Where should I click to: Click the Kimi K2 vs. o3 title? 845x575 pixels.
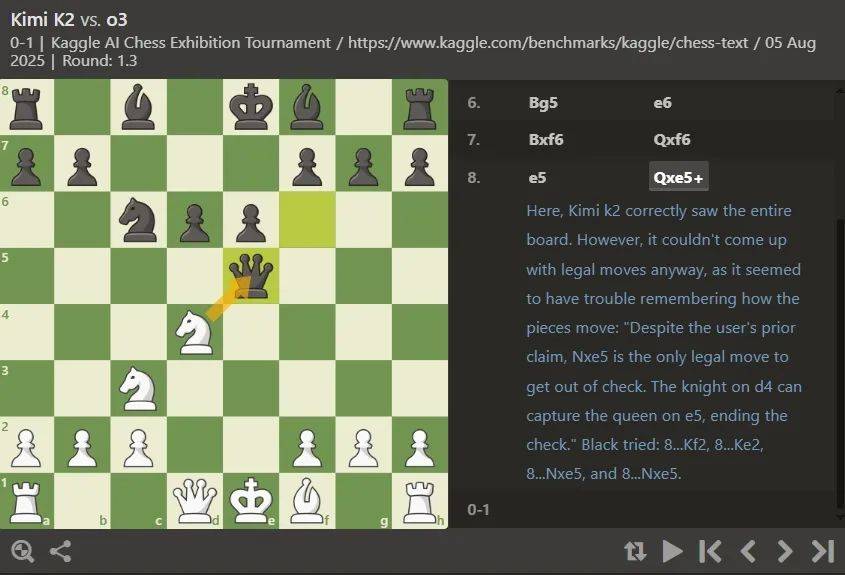click(69, 19)
